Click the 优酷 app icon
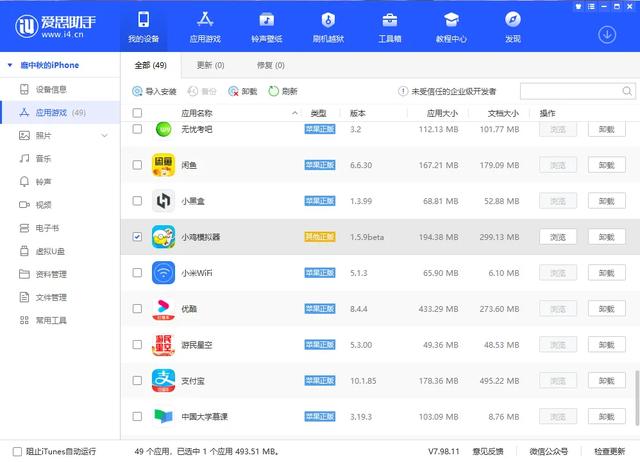The width and height of the screenshot is (640, 462). [163, 309]
